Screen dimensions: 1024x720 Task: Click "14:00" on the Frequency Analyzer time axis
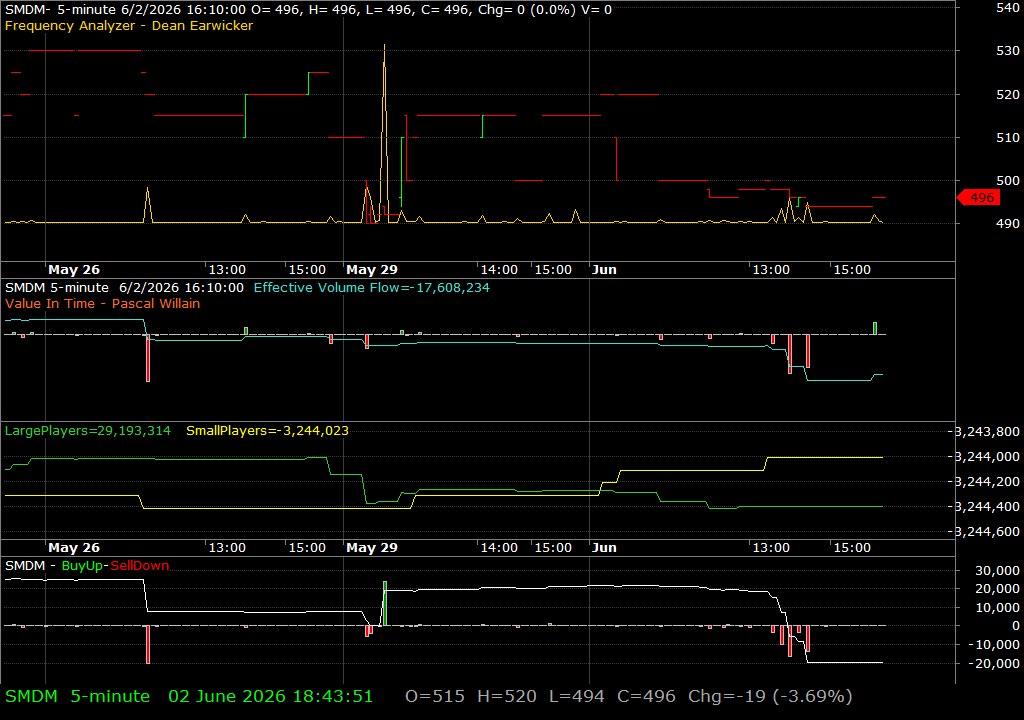pos(499,270)
